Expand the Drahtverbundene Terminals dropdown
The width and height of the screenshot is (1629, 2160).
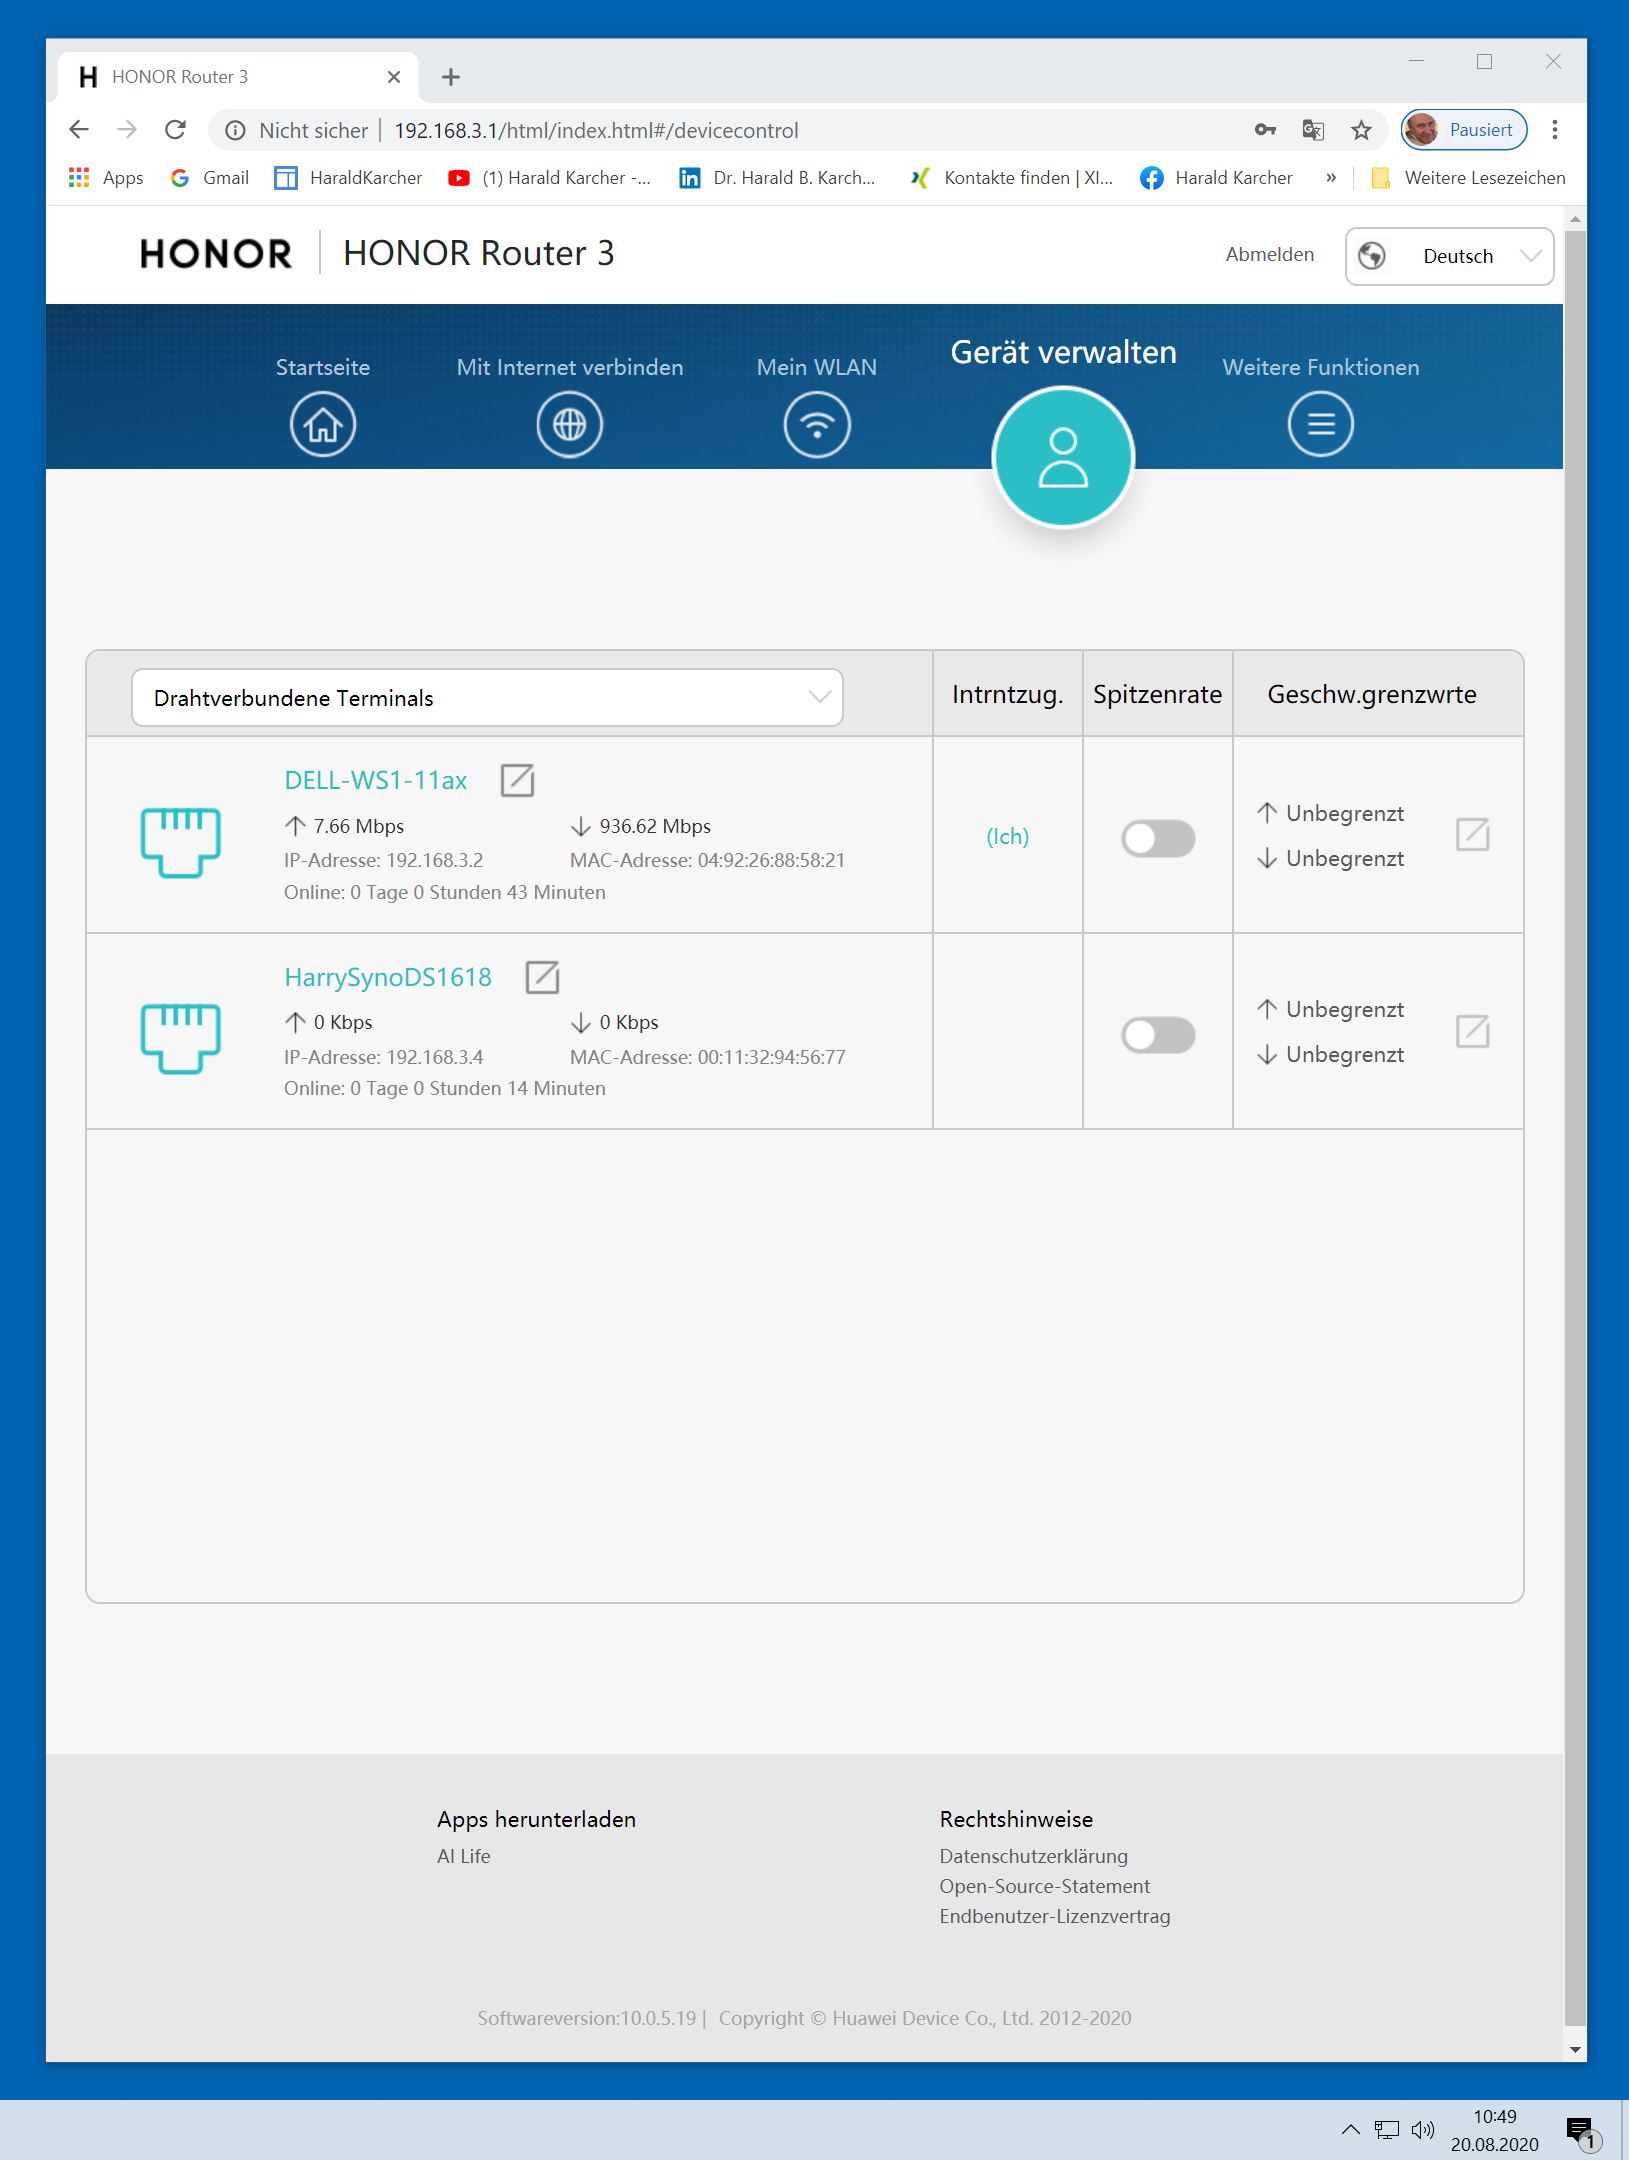[x=487, y=698]
